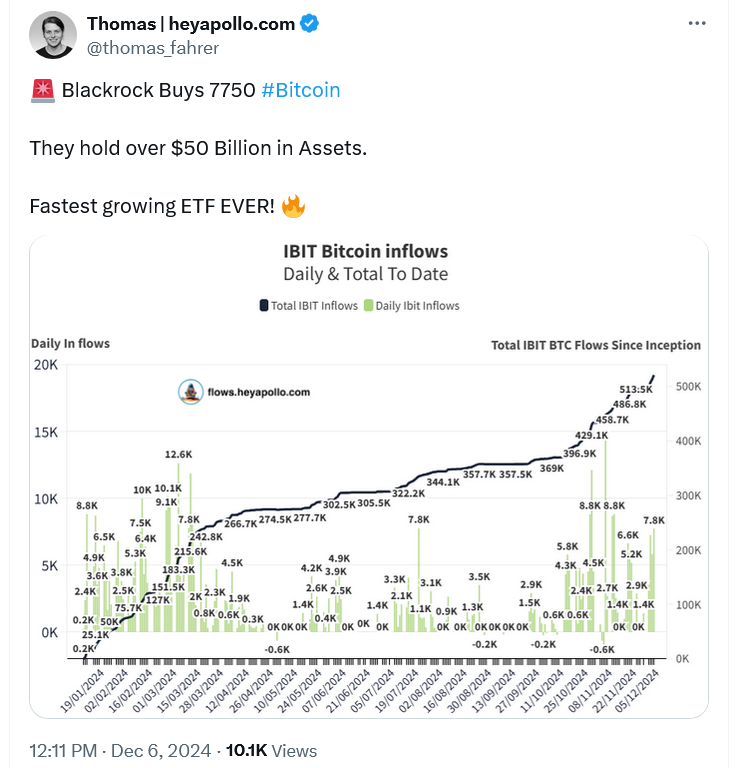Click the red siren emoji

point(43,91)
